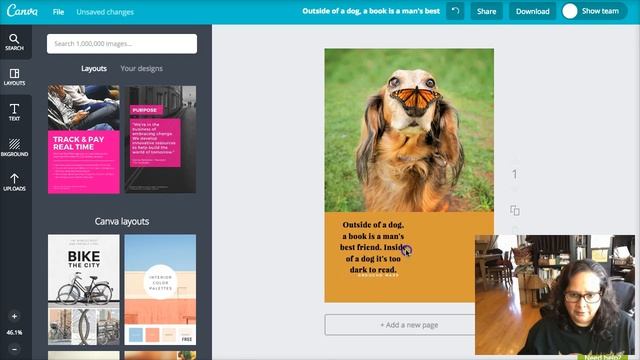Zoom out with the minus button
Screen dimensions: 640x360
(x=14, y=349)
